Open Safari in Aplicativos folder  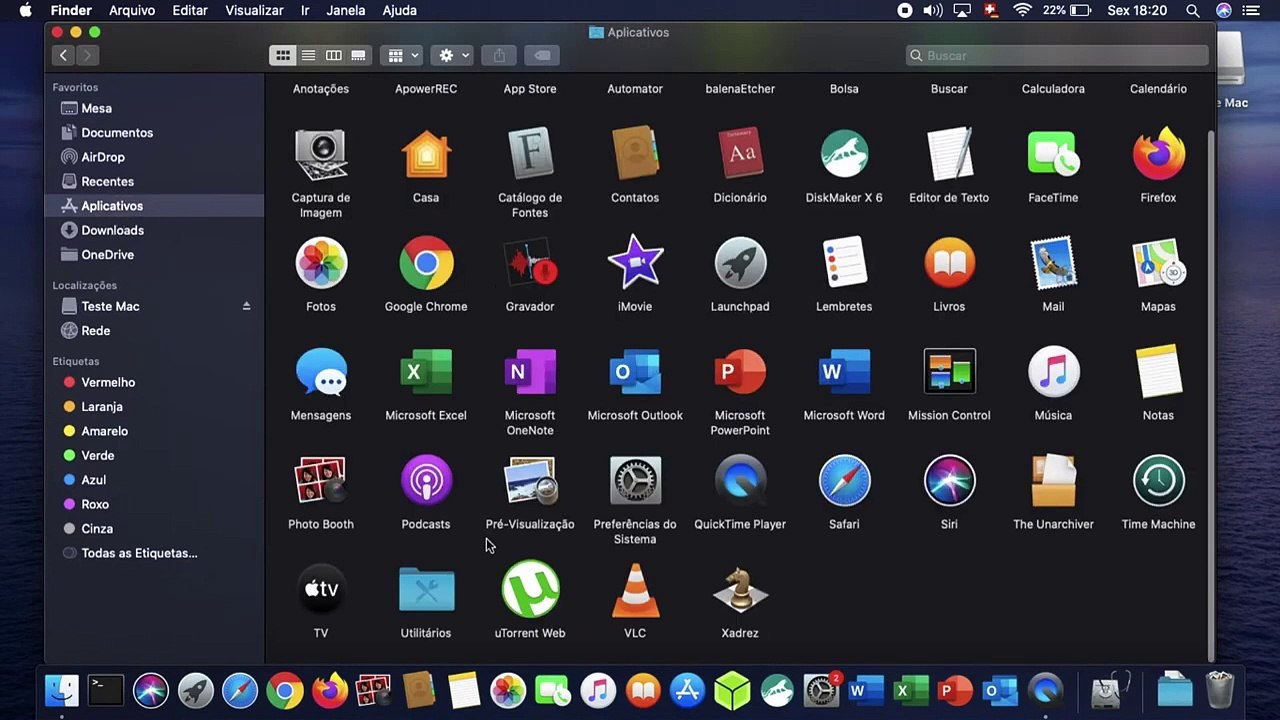tap(844, 482)
